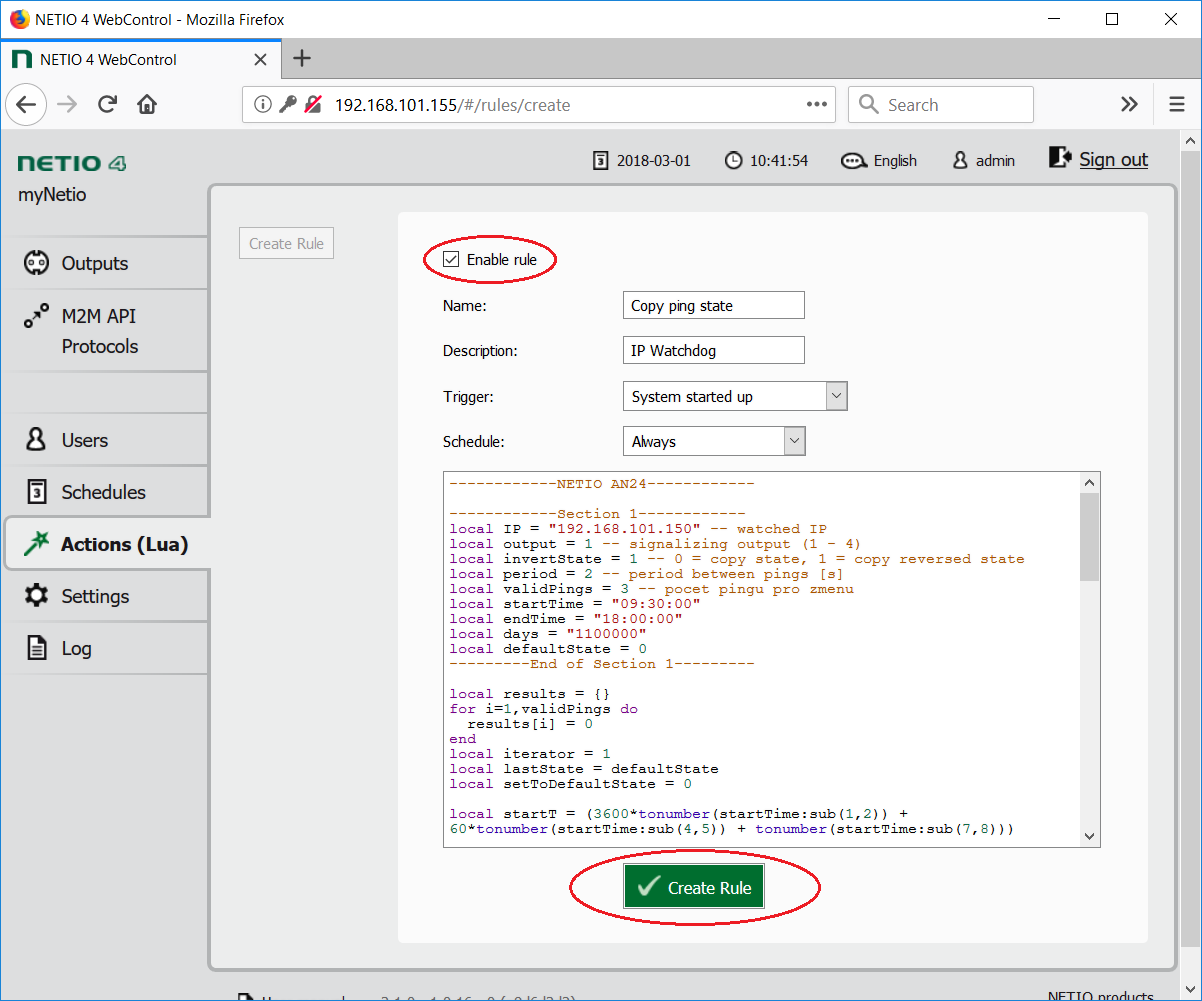The height and width of the screenshot is (1001, 1202).
Task: Show more toolbar items chevron
Action: (1129, 105)
